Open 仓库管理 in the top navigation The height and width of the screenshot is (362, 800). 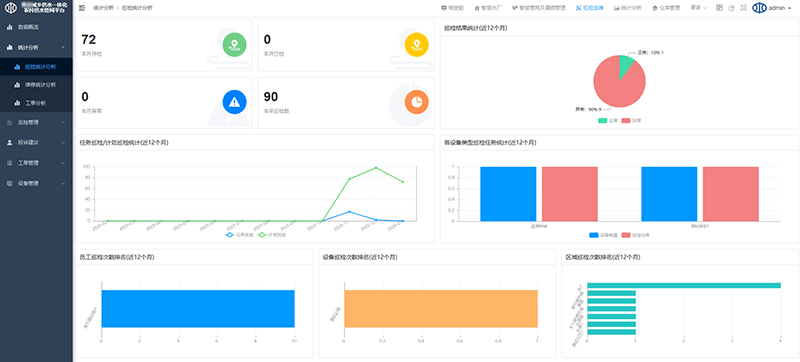click(x=666, y=8)
